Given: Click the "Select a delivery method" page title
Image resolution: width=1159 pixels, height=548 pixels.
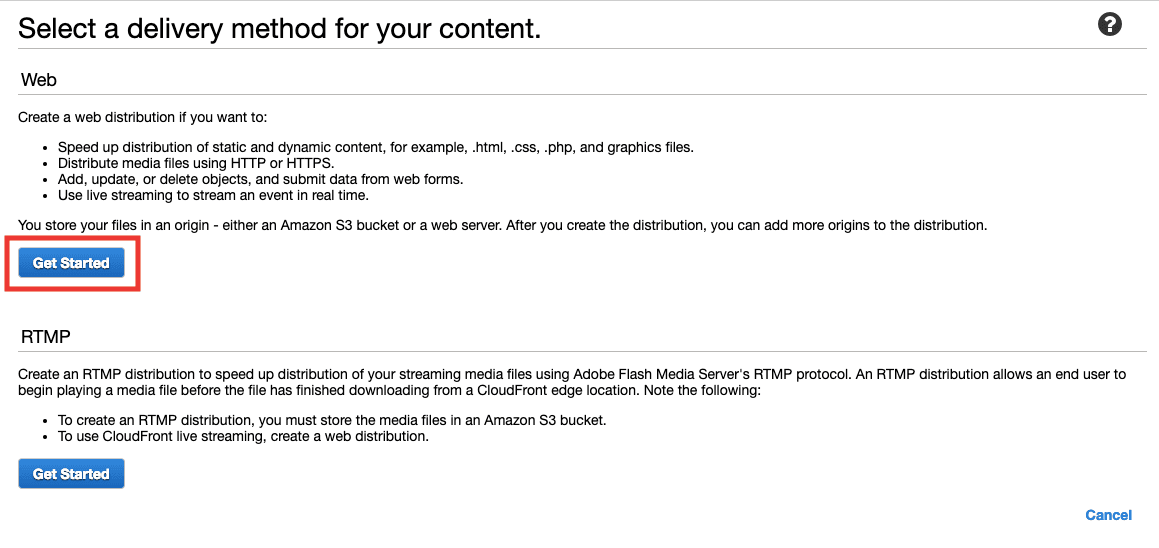Looking at the screenshot, I should 279,28.
